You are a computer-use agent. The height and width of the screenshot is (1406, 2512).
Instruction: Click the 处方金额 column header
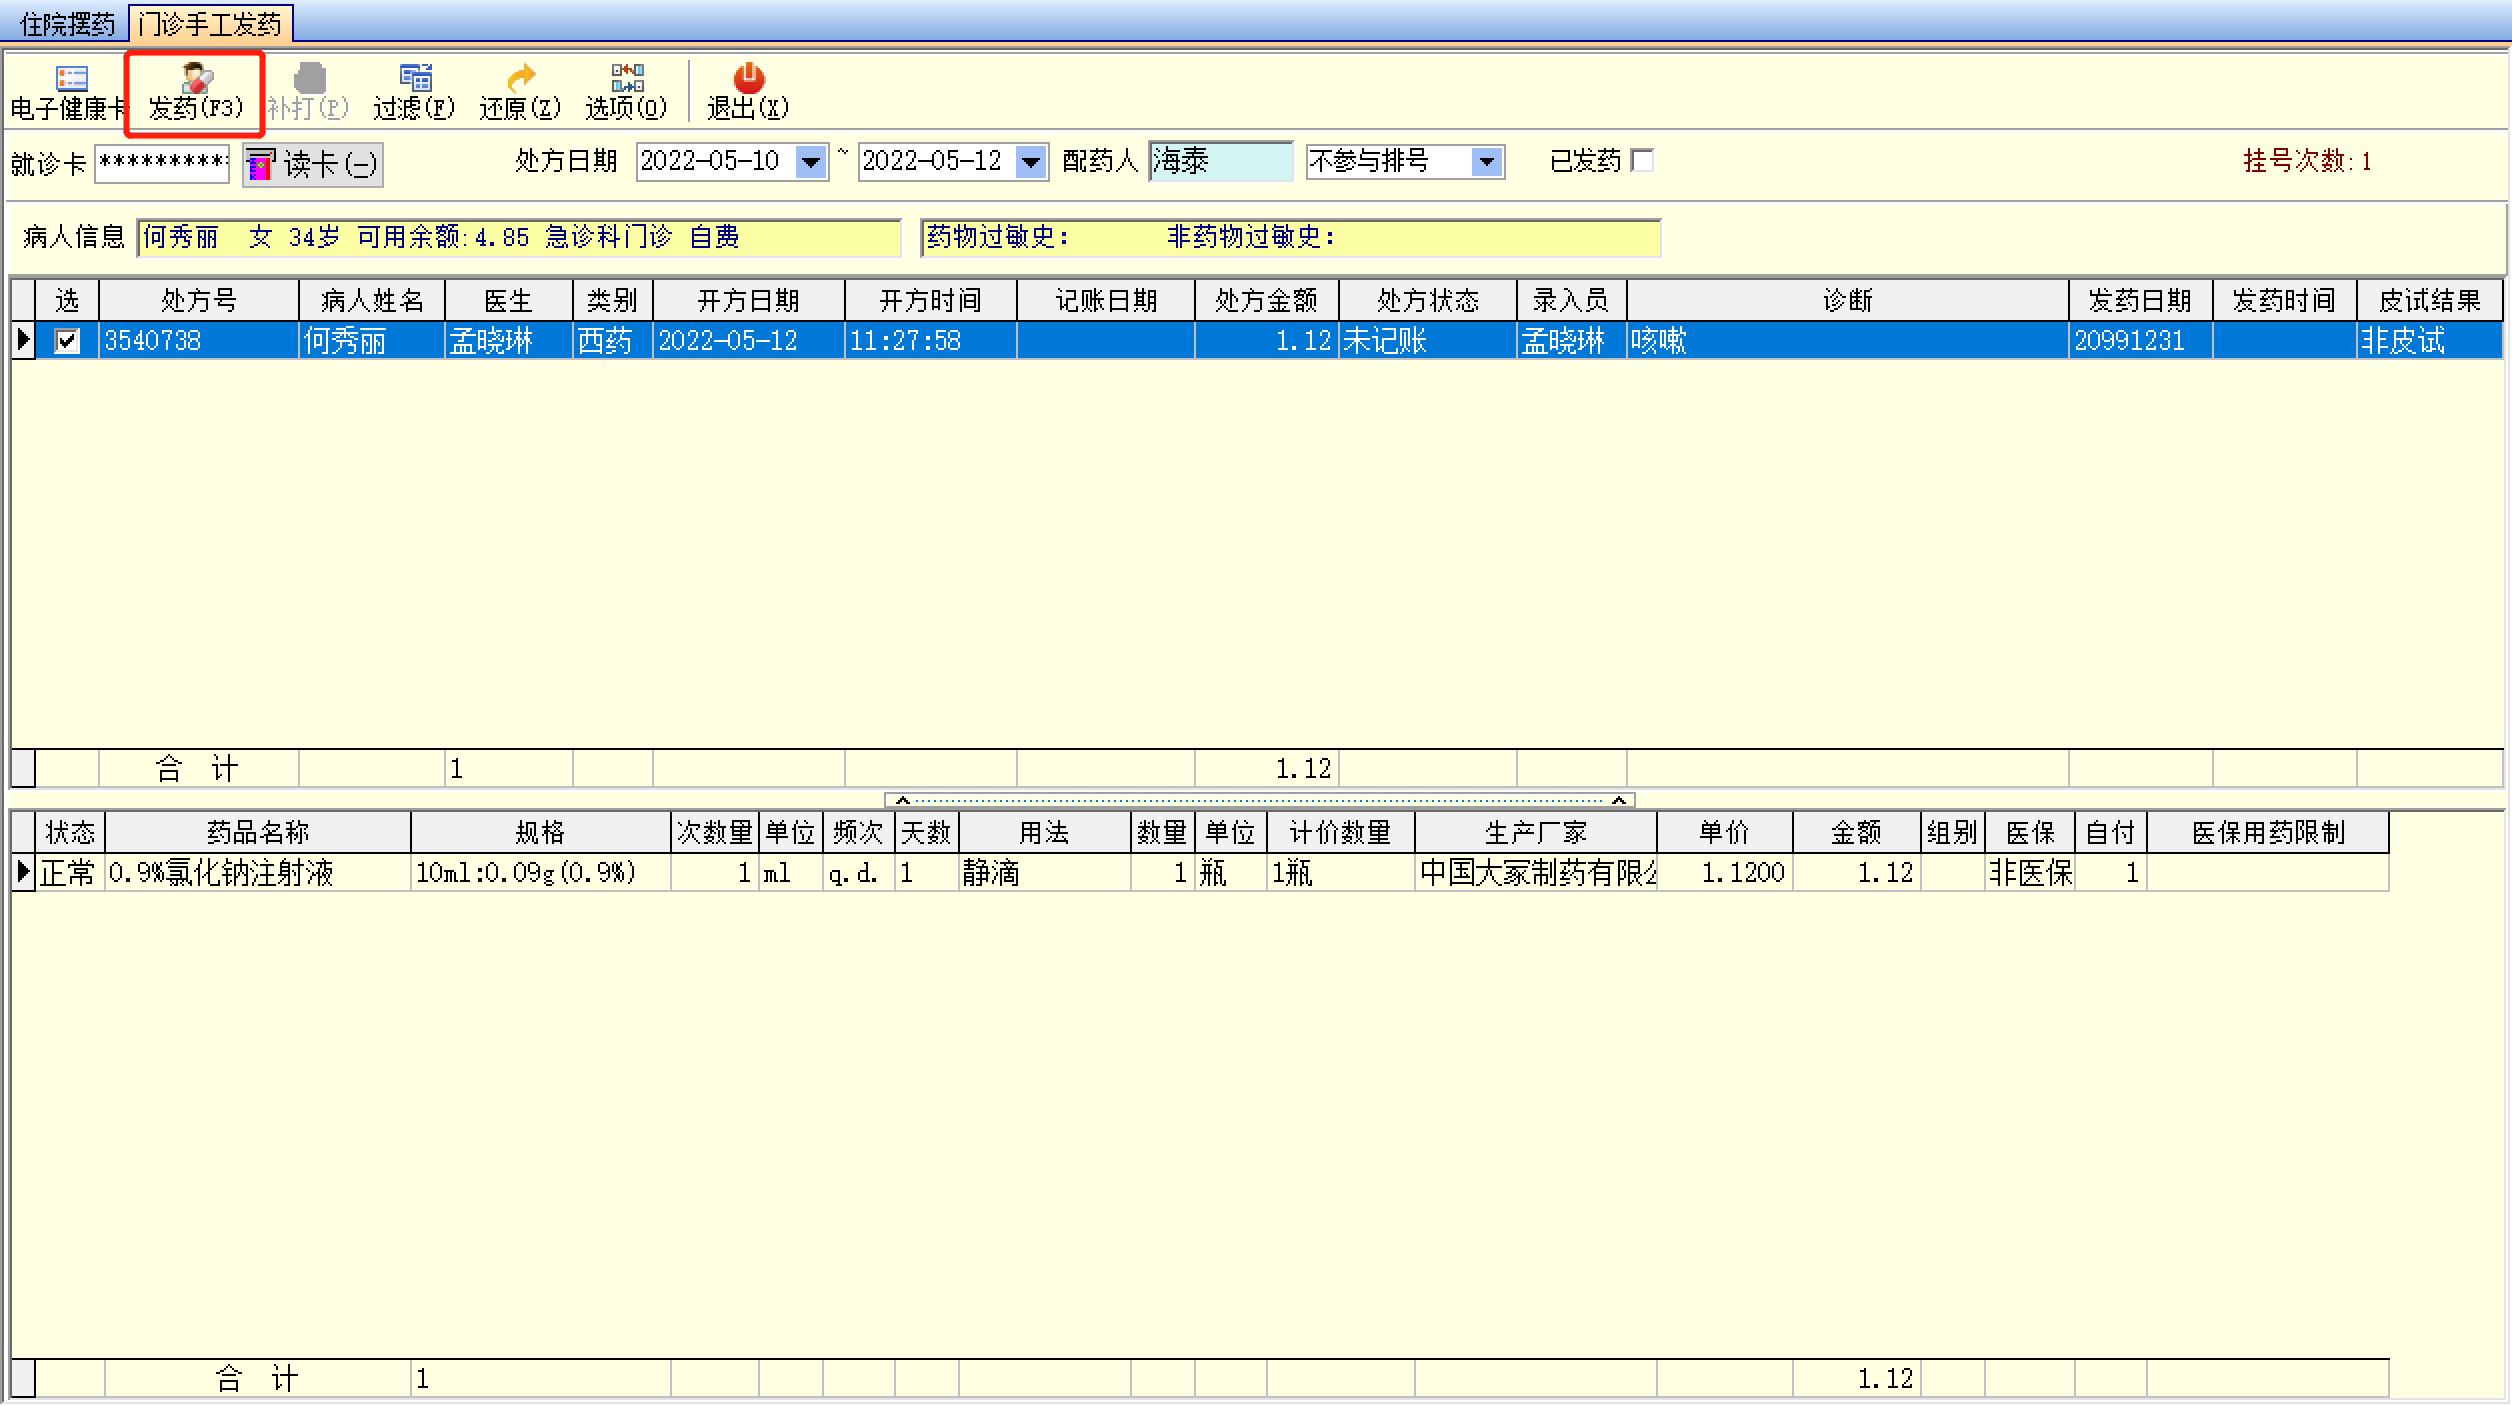[1266, 300]
